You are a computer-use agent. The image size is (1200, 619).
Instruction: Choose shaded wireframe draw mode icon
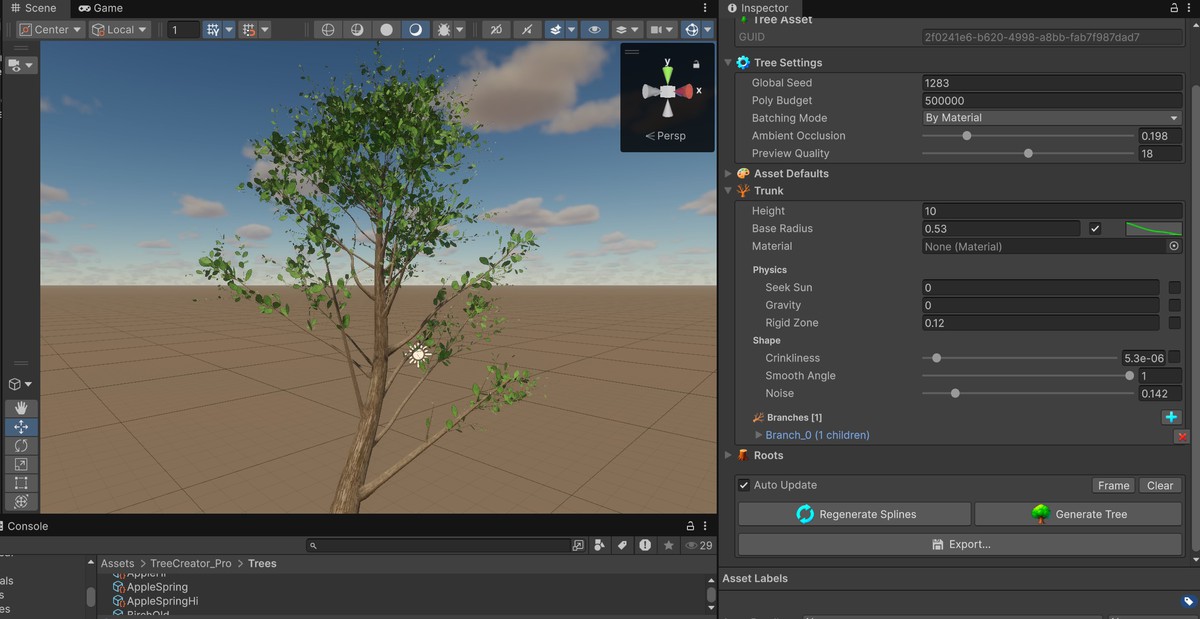tap(357, 30)
